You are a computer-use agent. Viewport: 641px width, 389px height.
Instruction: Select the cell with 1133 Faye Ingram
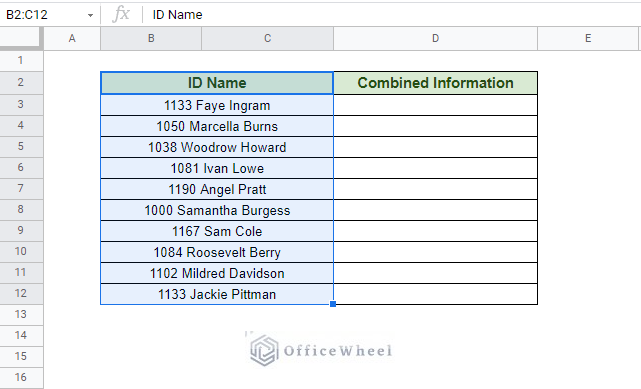coord(217,105)
